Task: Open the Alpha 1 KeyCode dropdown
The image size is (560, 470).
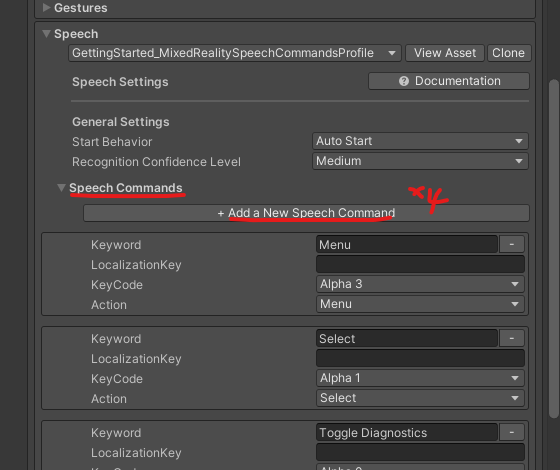Action: click(x=420, y=378)
